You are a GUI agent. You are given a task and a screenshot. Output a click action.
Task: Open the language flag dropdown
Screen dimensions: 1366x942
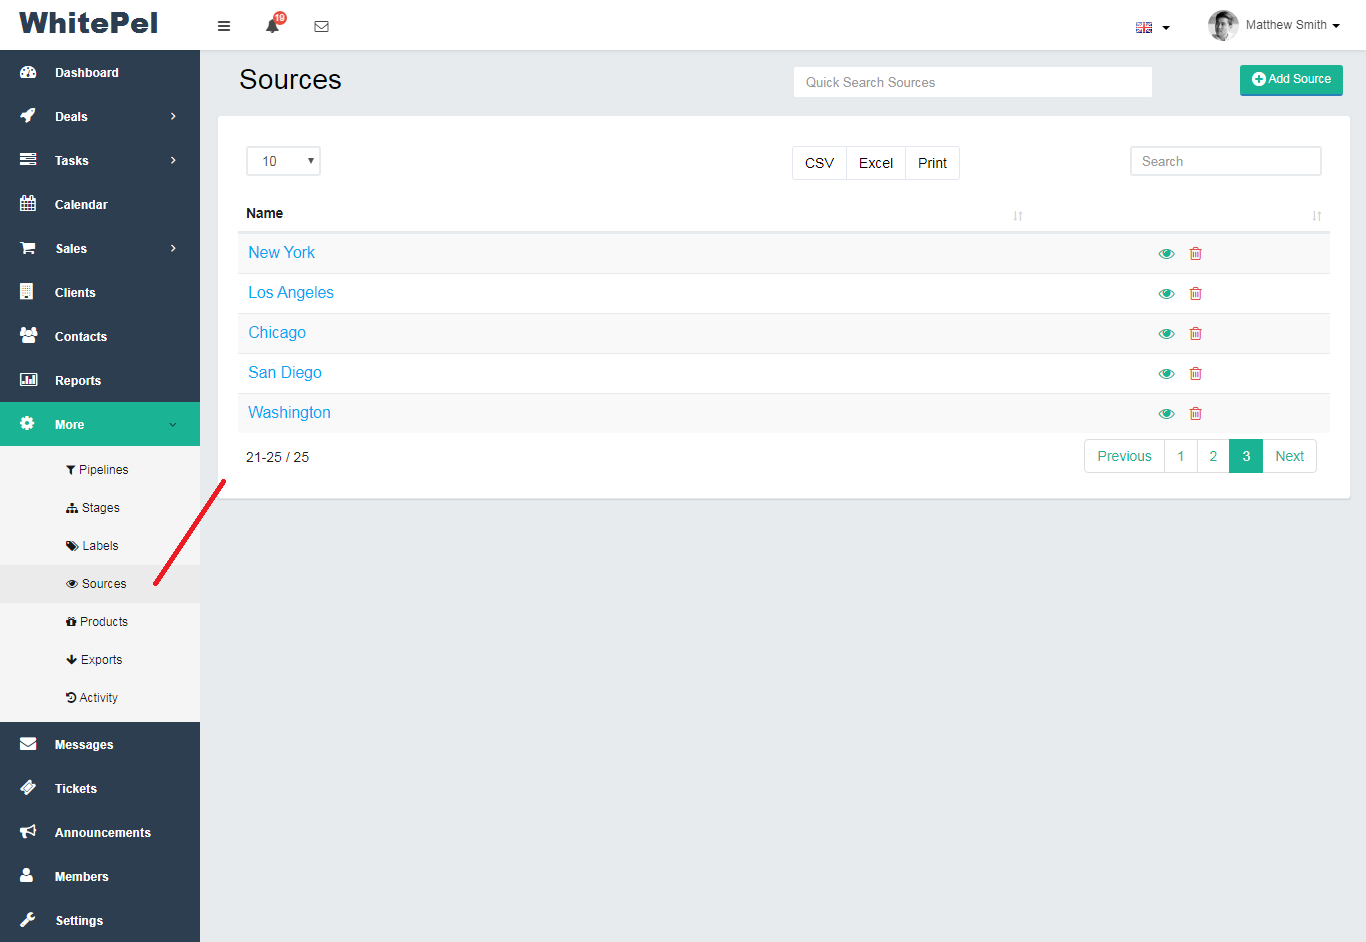click(1152, 27)
